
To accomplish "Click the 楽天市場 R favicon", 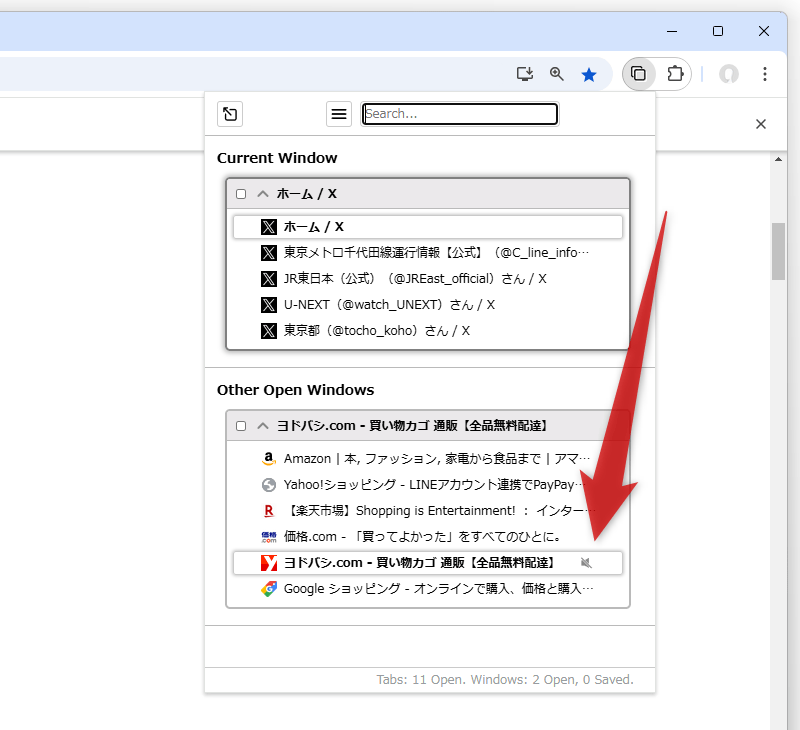I will pyautogui.click(x=269, y=511).
